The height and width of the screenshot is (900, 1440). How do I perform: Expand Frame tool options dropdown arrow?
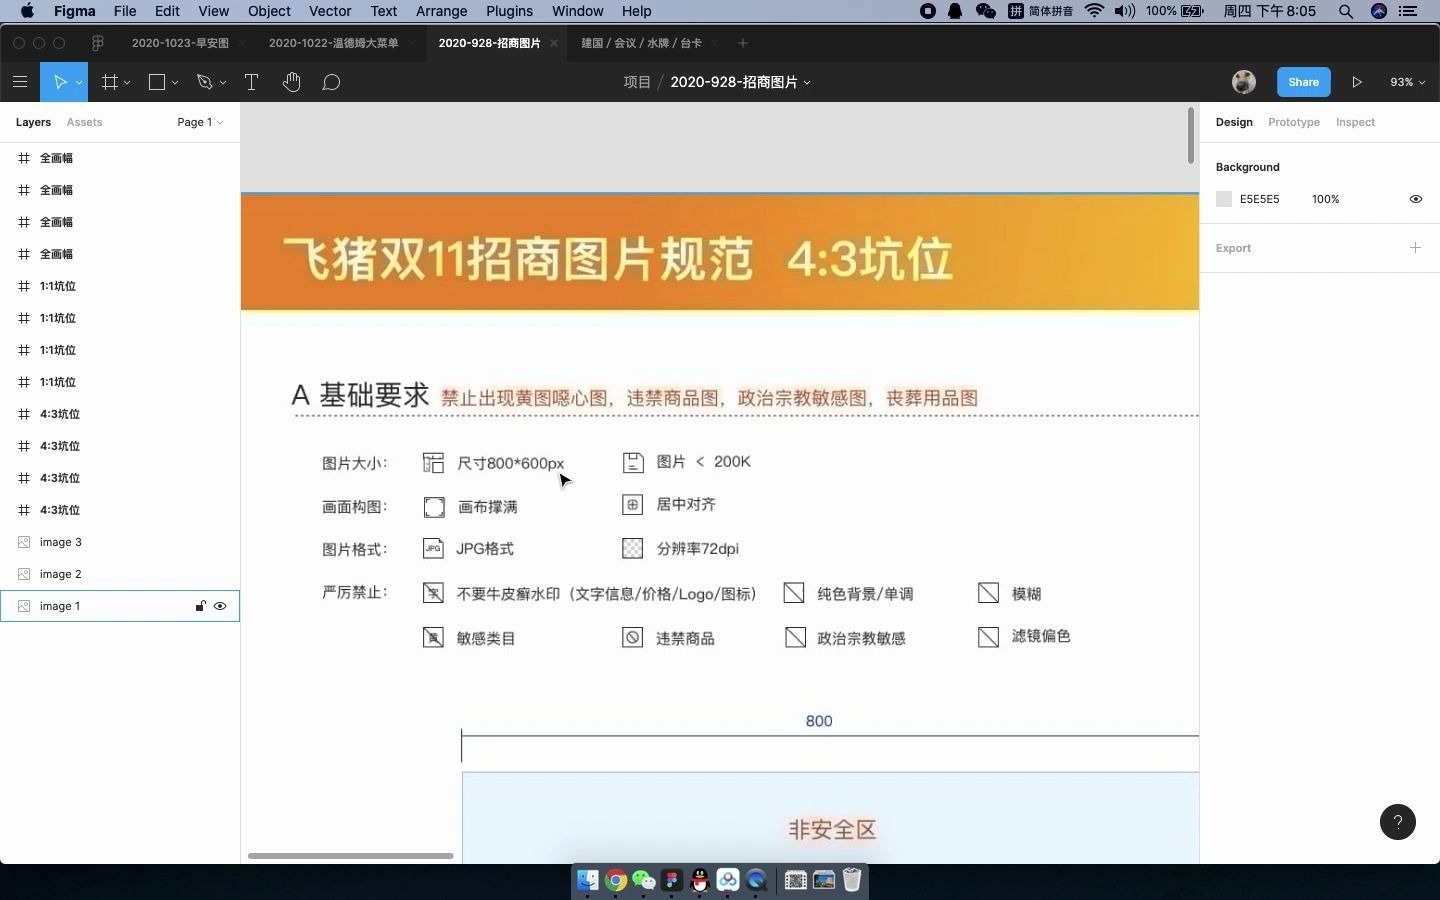pyautogui.click(x=127, y=83)
